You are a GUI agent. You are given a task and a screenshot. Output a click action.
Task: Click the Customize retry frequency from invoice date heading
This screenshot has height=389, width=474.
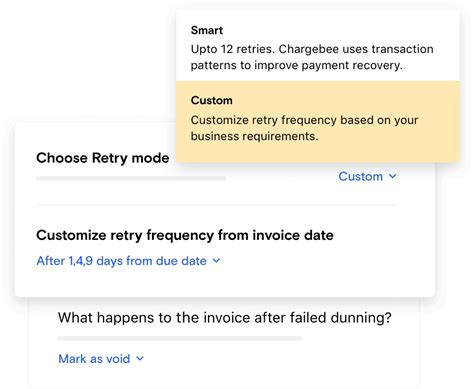185,235
